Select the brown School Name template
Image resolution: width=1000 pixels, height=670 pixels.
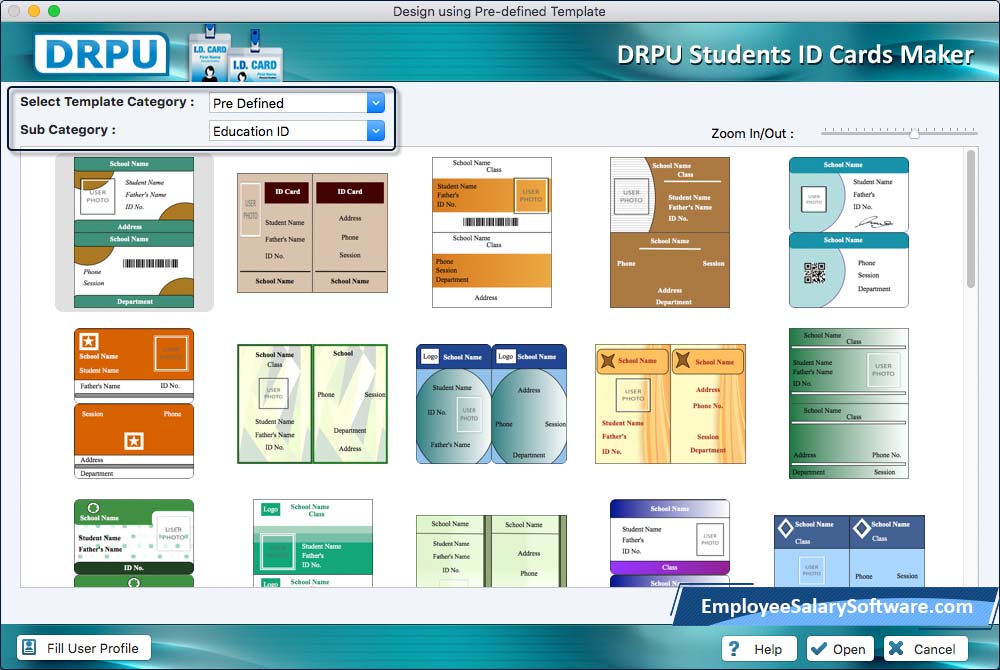[x=670, y=233]
